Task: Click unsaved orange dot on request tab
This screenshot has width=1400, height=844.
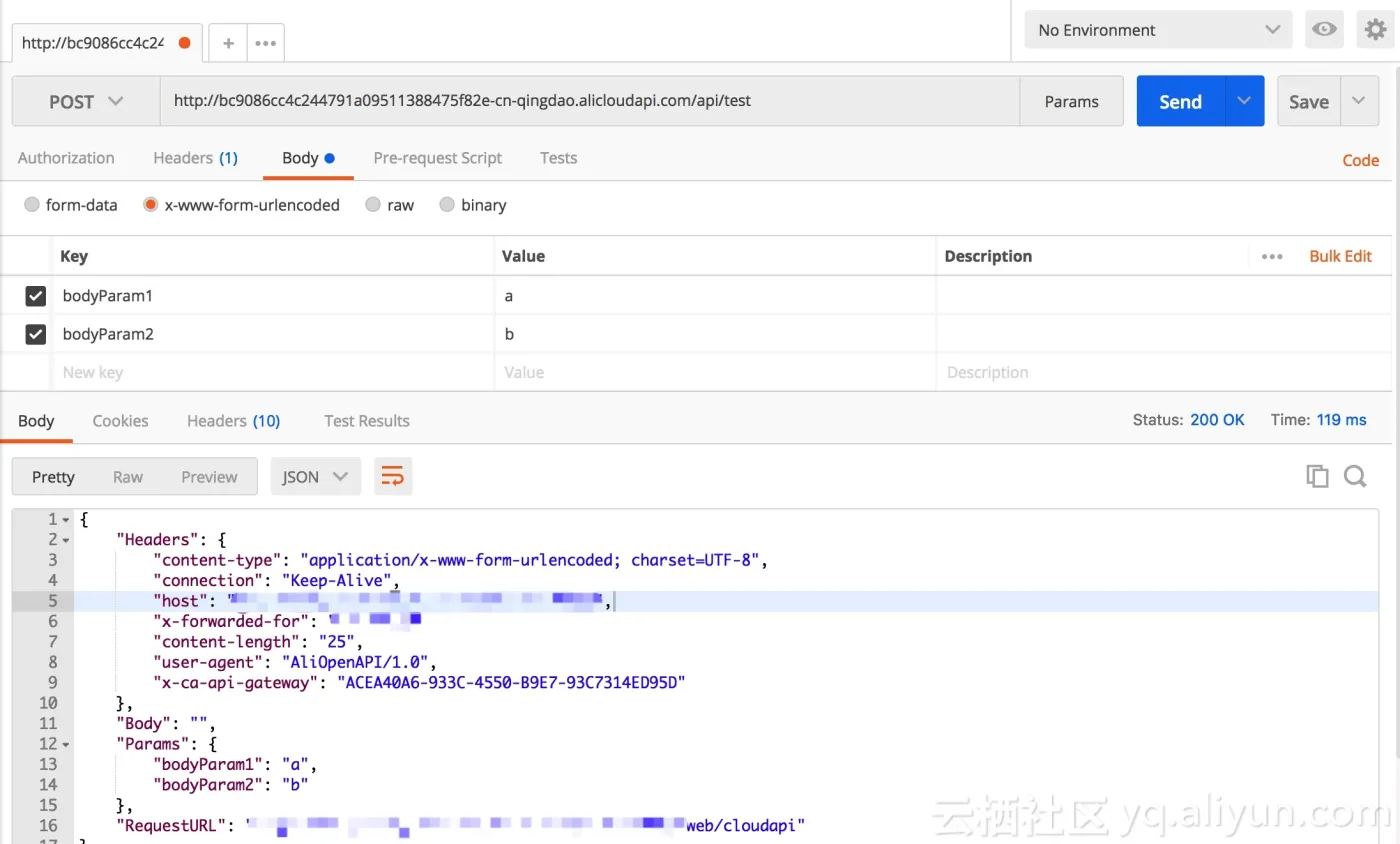Action: coord(184,43)
